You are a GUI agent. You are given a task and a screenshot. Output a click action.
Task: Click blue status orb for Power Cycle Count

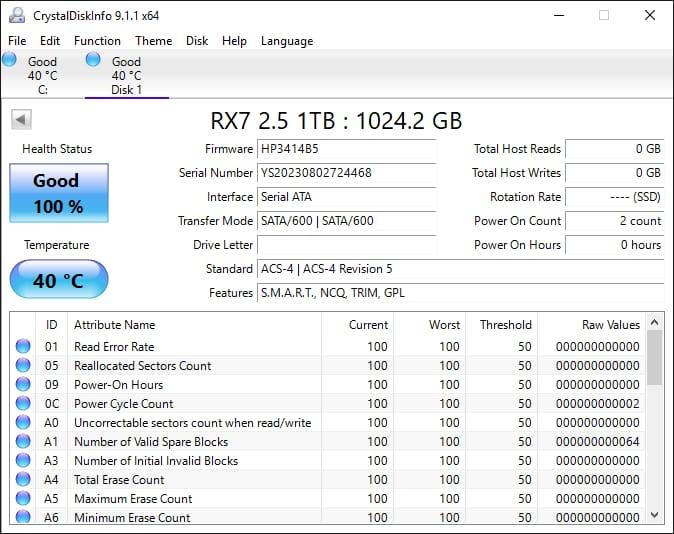coord(23,404)
